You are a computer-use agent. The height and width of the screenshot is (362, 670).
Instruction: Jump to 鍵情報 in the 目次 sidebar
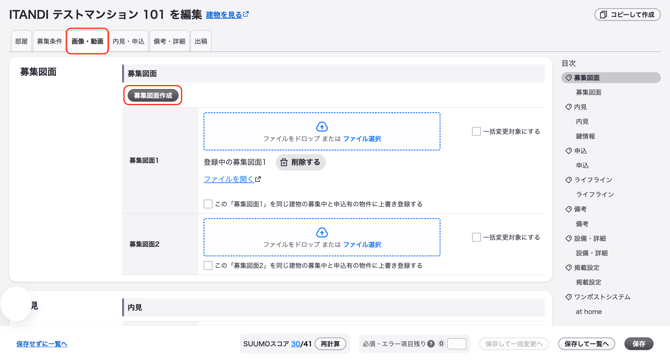point(585,136)
